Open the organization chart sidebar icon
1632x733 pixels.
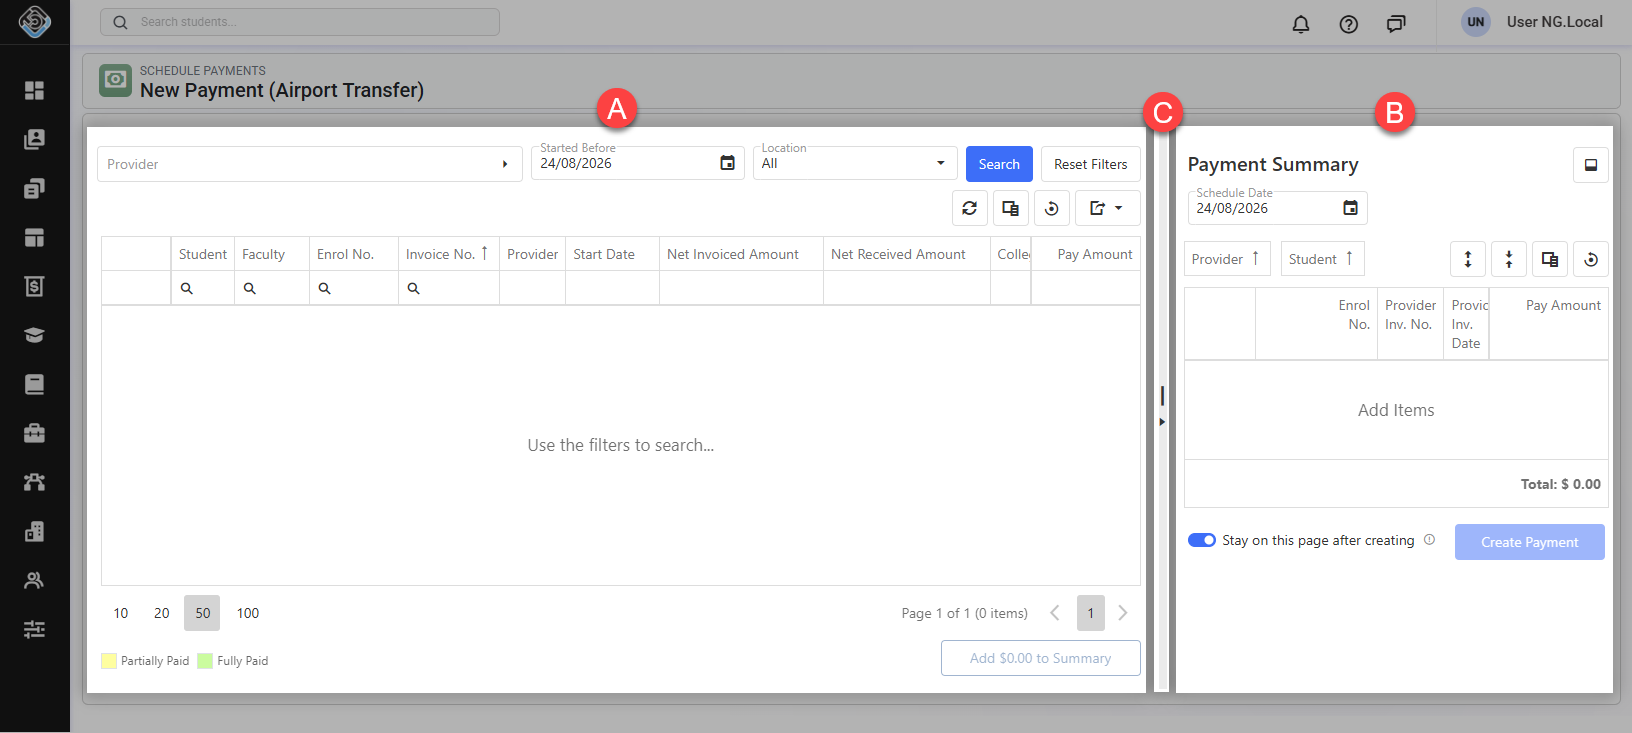34,482
